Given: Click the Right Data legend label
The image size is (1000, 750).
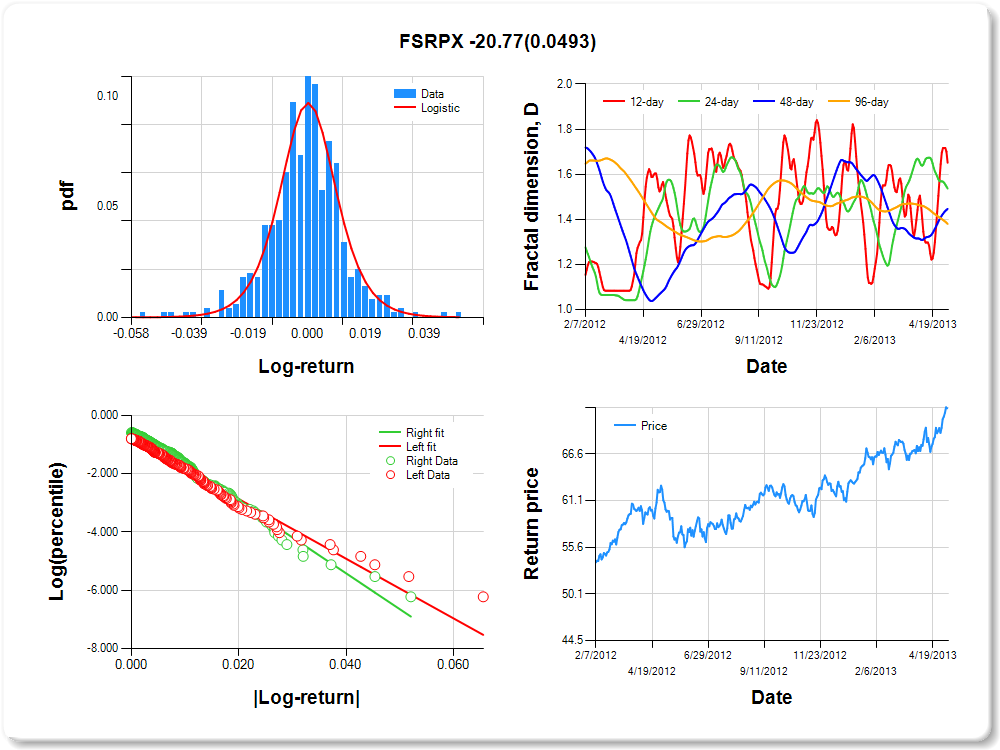Looking at the screenshot, I should tap(432, 460).
